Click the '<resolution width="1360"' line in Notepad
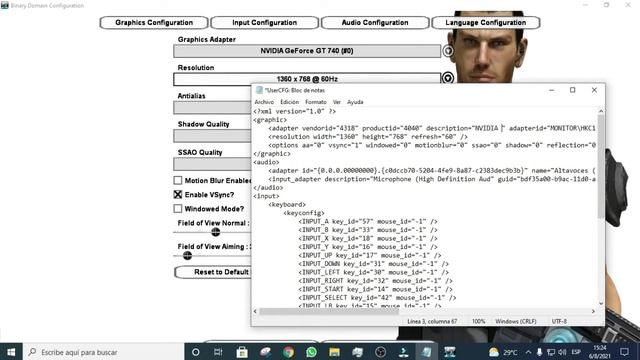The image size is (640, 360). (x=368, y=137)
